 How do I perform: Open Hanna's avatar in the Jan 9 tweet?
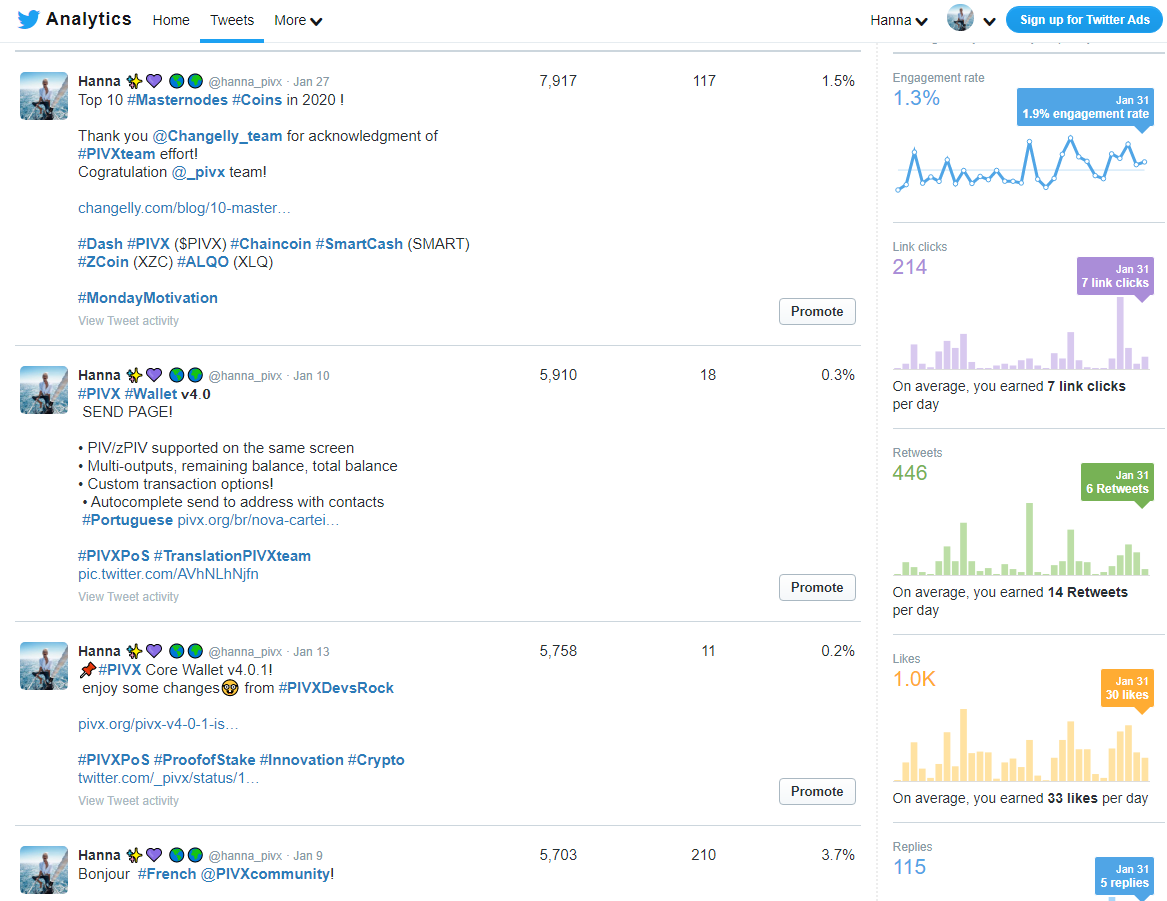tap(44, 870)
